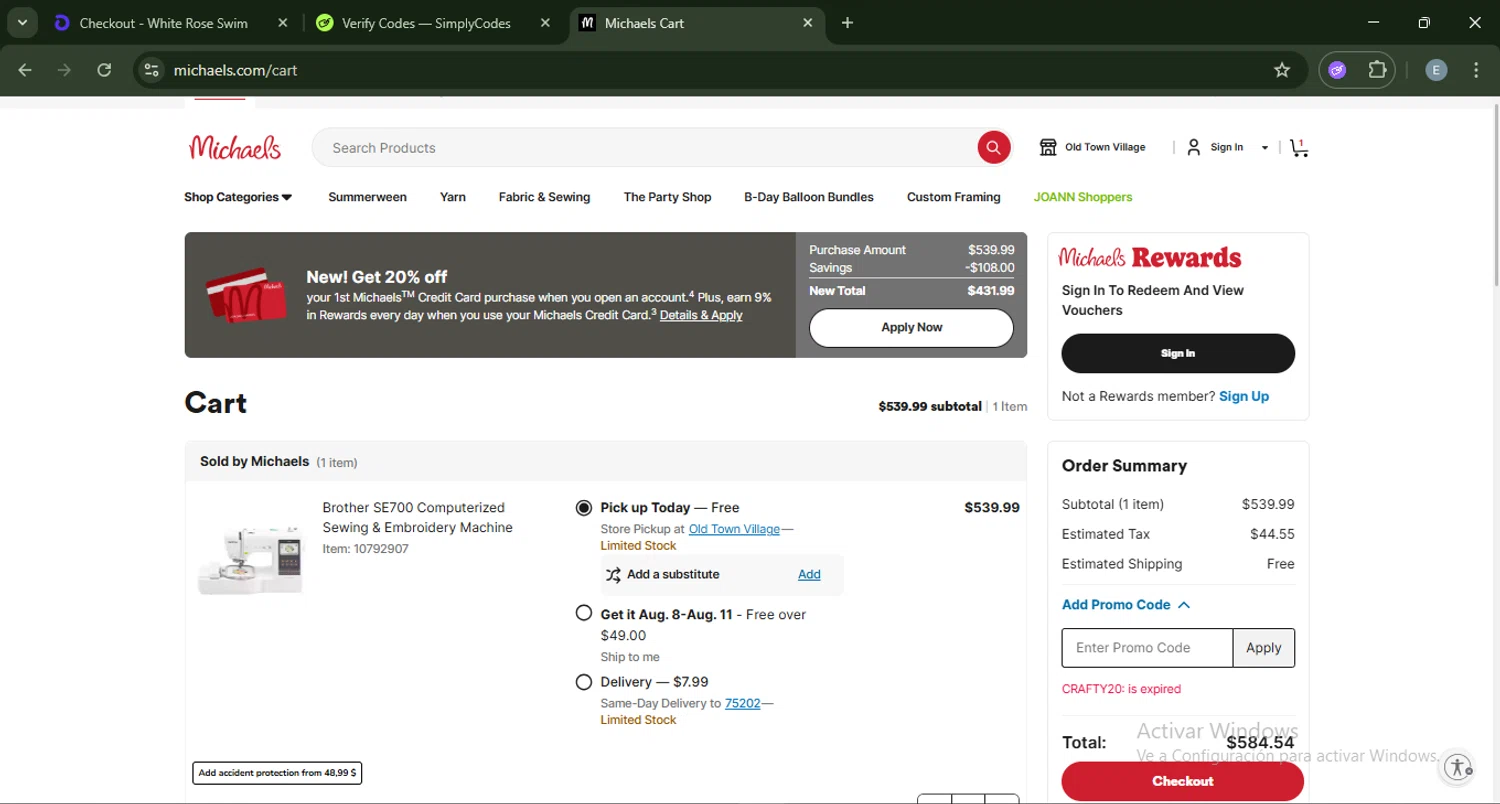Click the substitute shuffle icon

click(613, 575)
